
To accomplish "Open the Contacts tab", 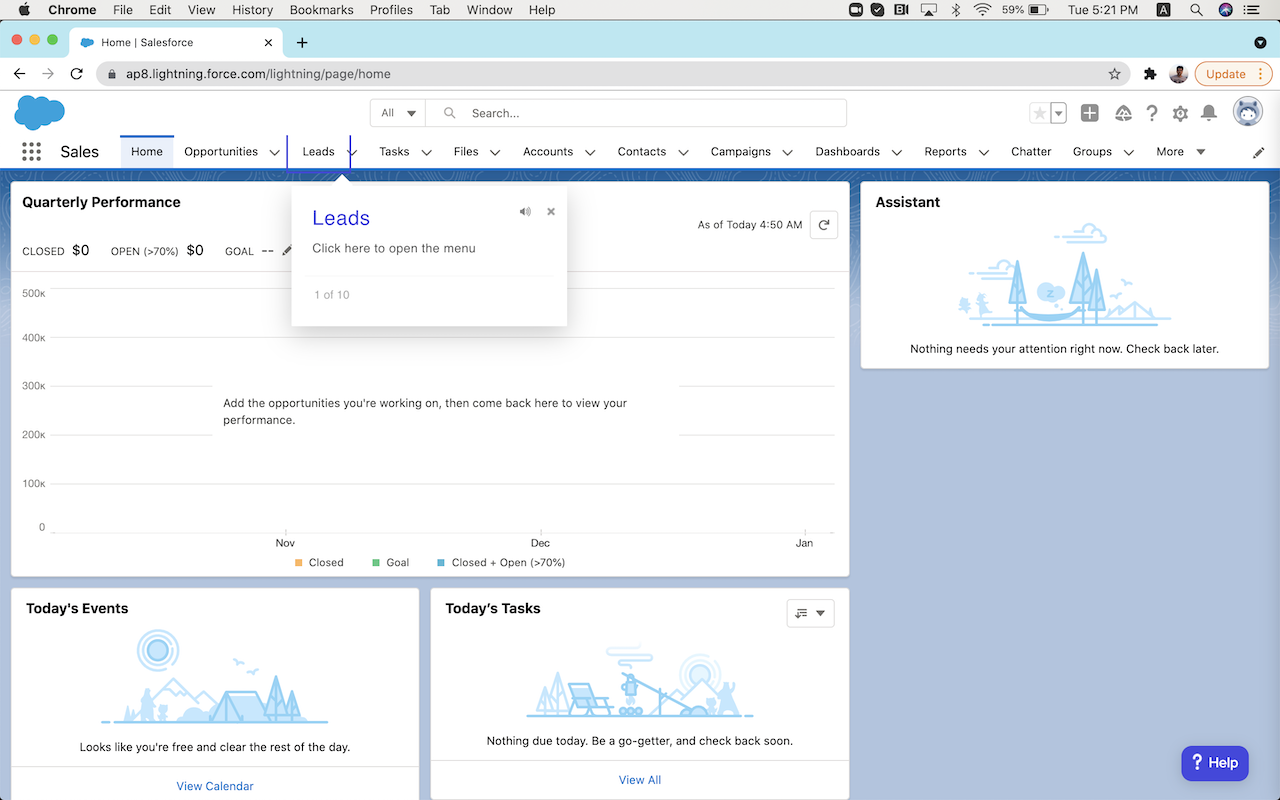I will pos(642,152).
